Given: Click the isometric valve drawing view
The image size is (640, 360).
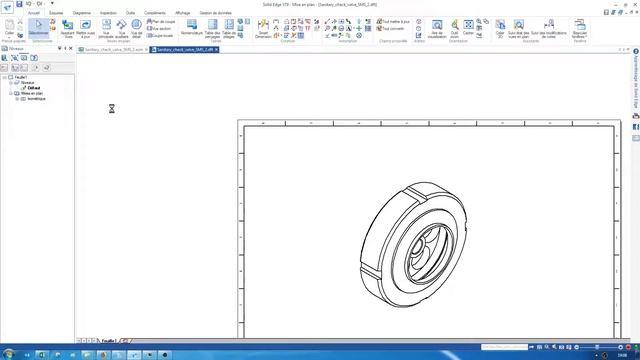Looking at the screenshot, I should 413,244.
